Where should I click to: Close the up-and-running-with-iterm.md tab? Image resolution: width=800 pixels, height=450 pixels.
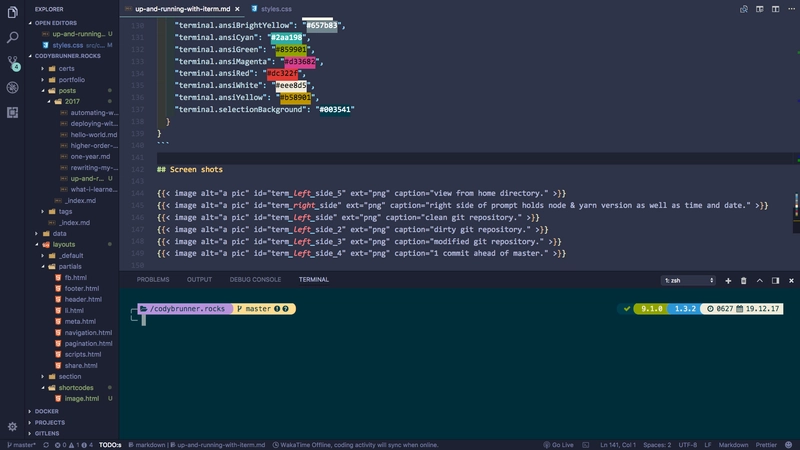click(237, 9)
